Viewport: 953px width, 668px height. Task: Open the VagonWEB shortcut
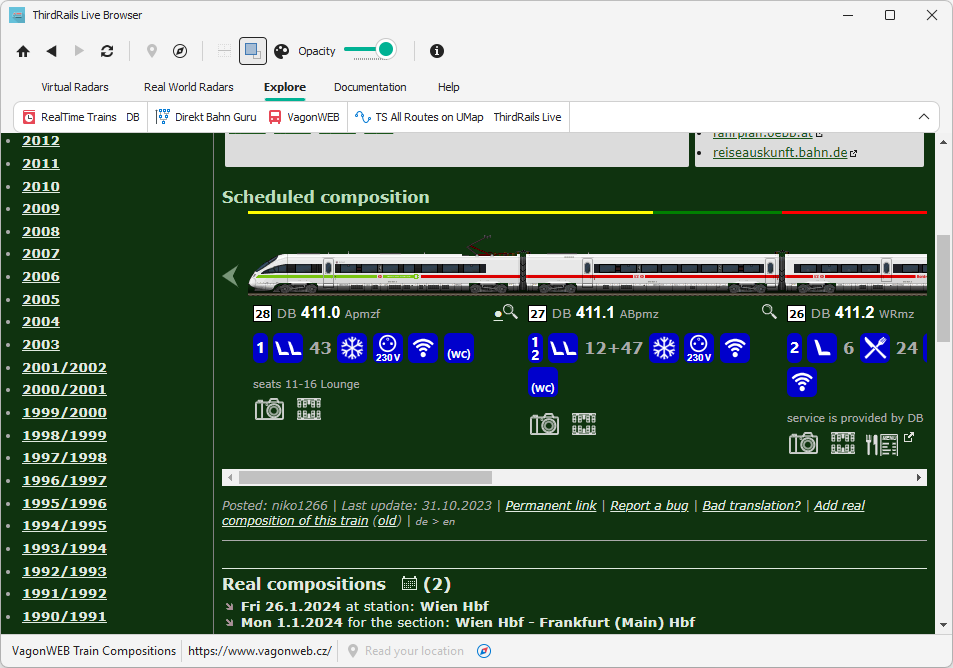304,117
